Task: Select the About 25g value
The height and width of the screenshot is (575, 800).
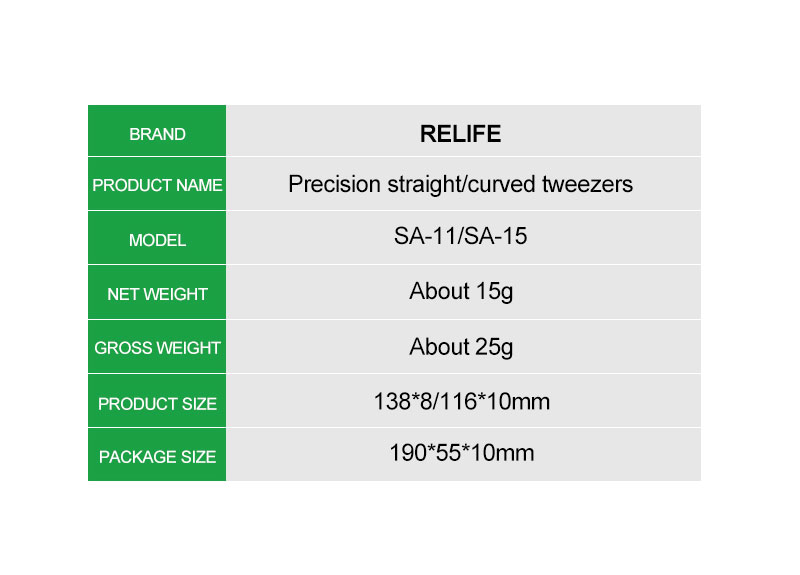Action: pyautogui.click(x=461, y=347)
